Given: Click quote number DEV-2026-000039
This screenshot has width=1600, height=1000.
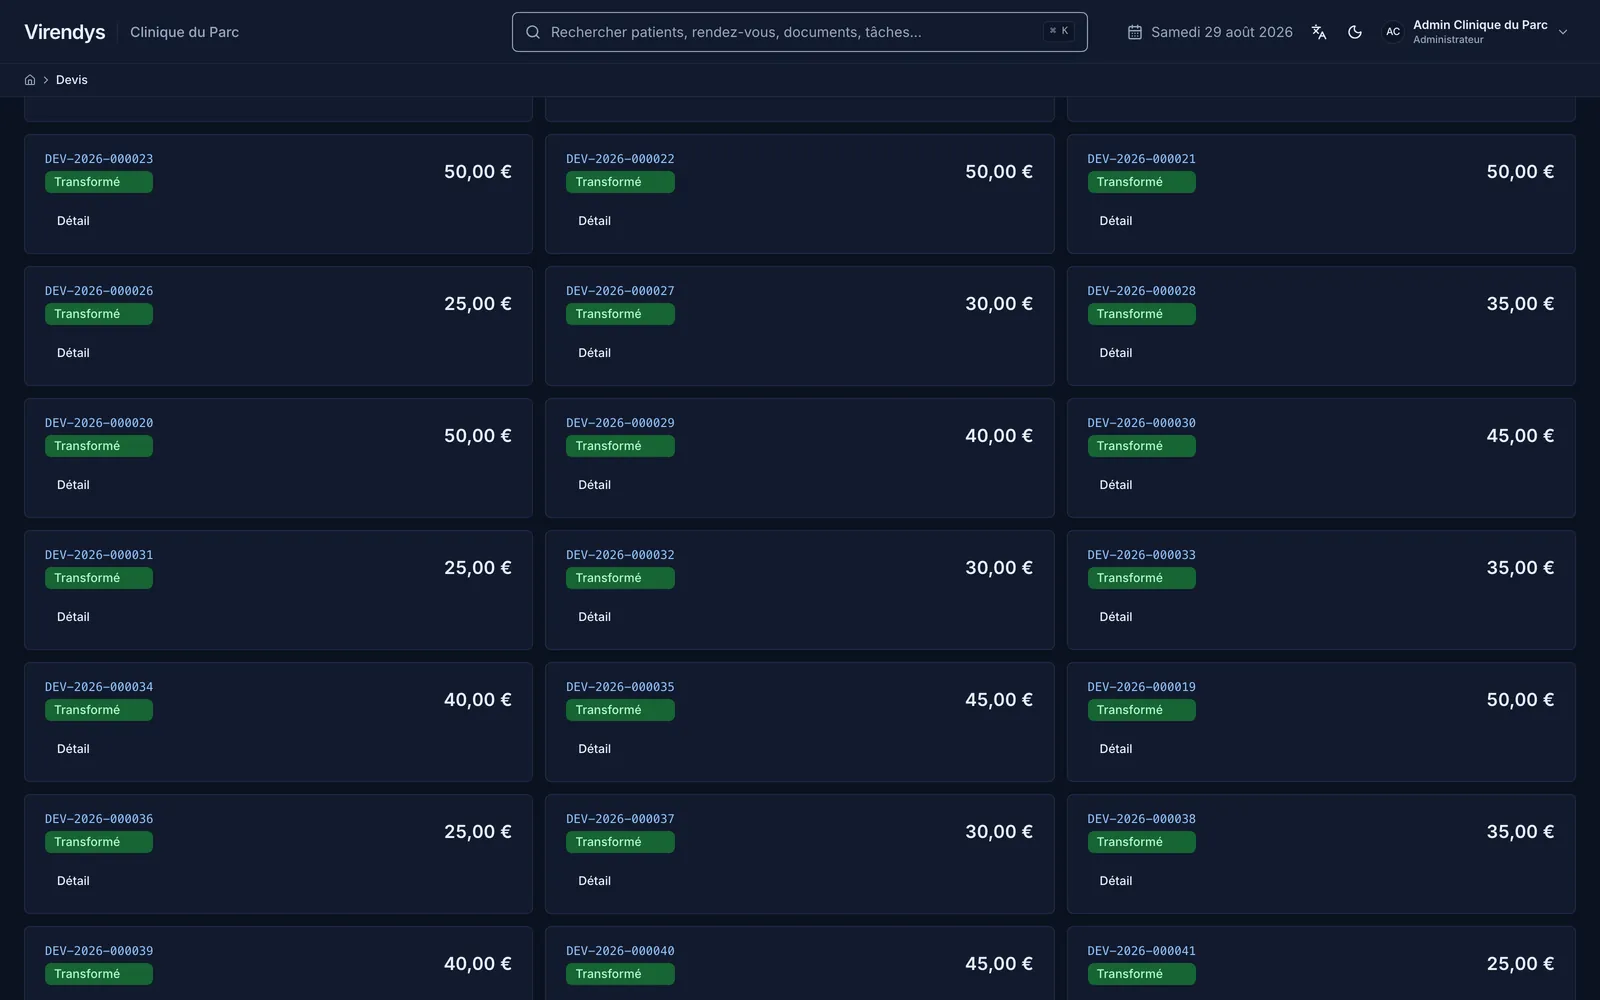Looking at the screenshot, I should (99, 951).
